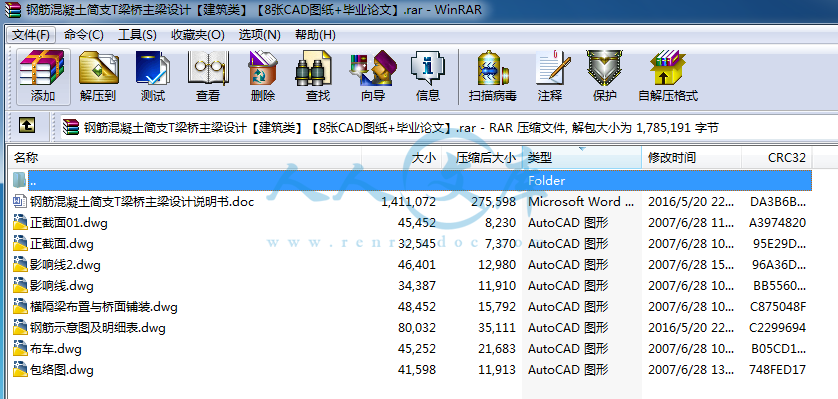Screen dimensions: 838x399
Task: Sort by the 修改时间 column header
Action: (692, 158)
